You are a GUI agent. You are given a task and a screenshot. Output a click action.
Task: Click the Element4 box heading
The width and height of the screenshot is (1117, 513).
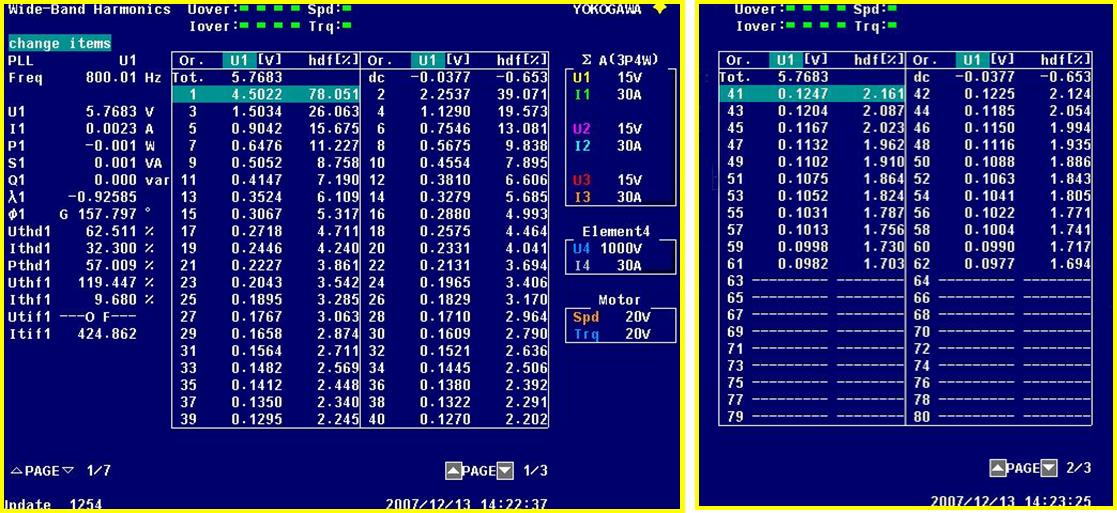[616, 232]
